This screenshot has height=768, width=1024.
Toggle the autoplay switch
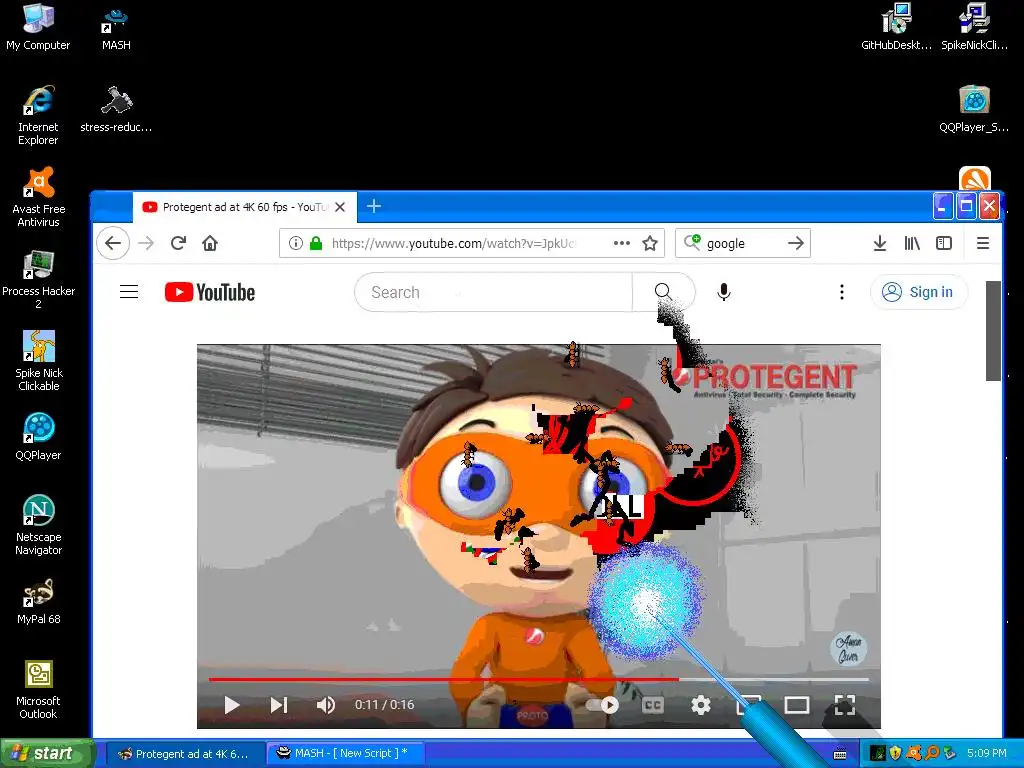603,705
